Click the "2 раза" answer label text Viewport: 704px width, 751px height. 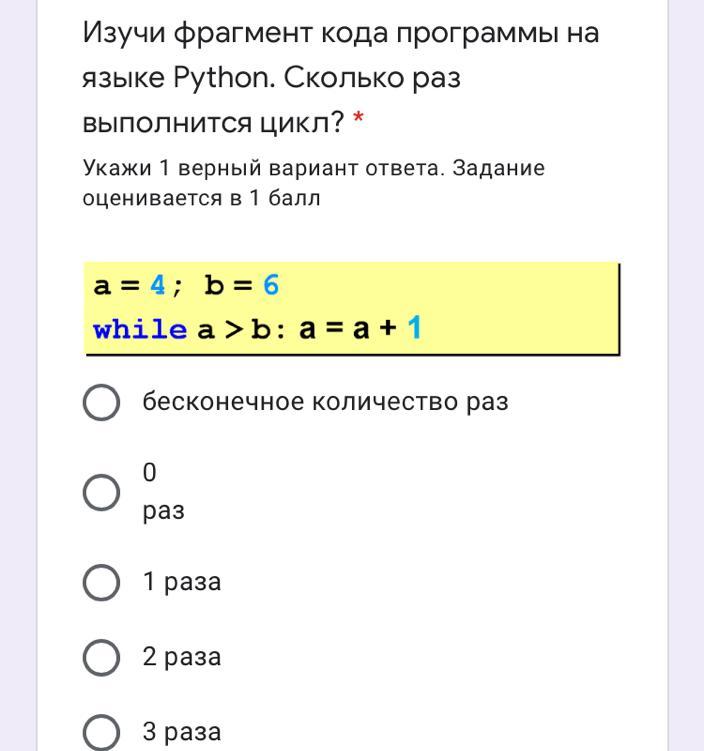point(181,657)
